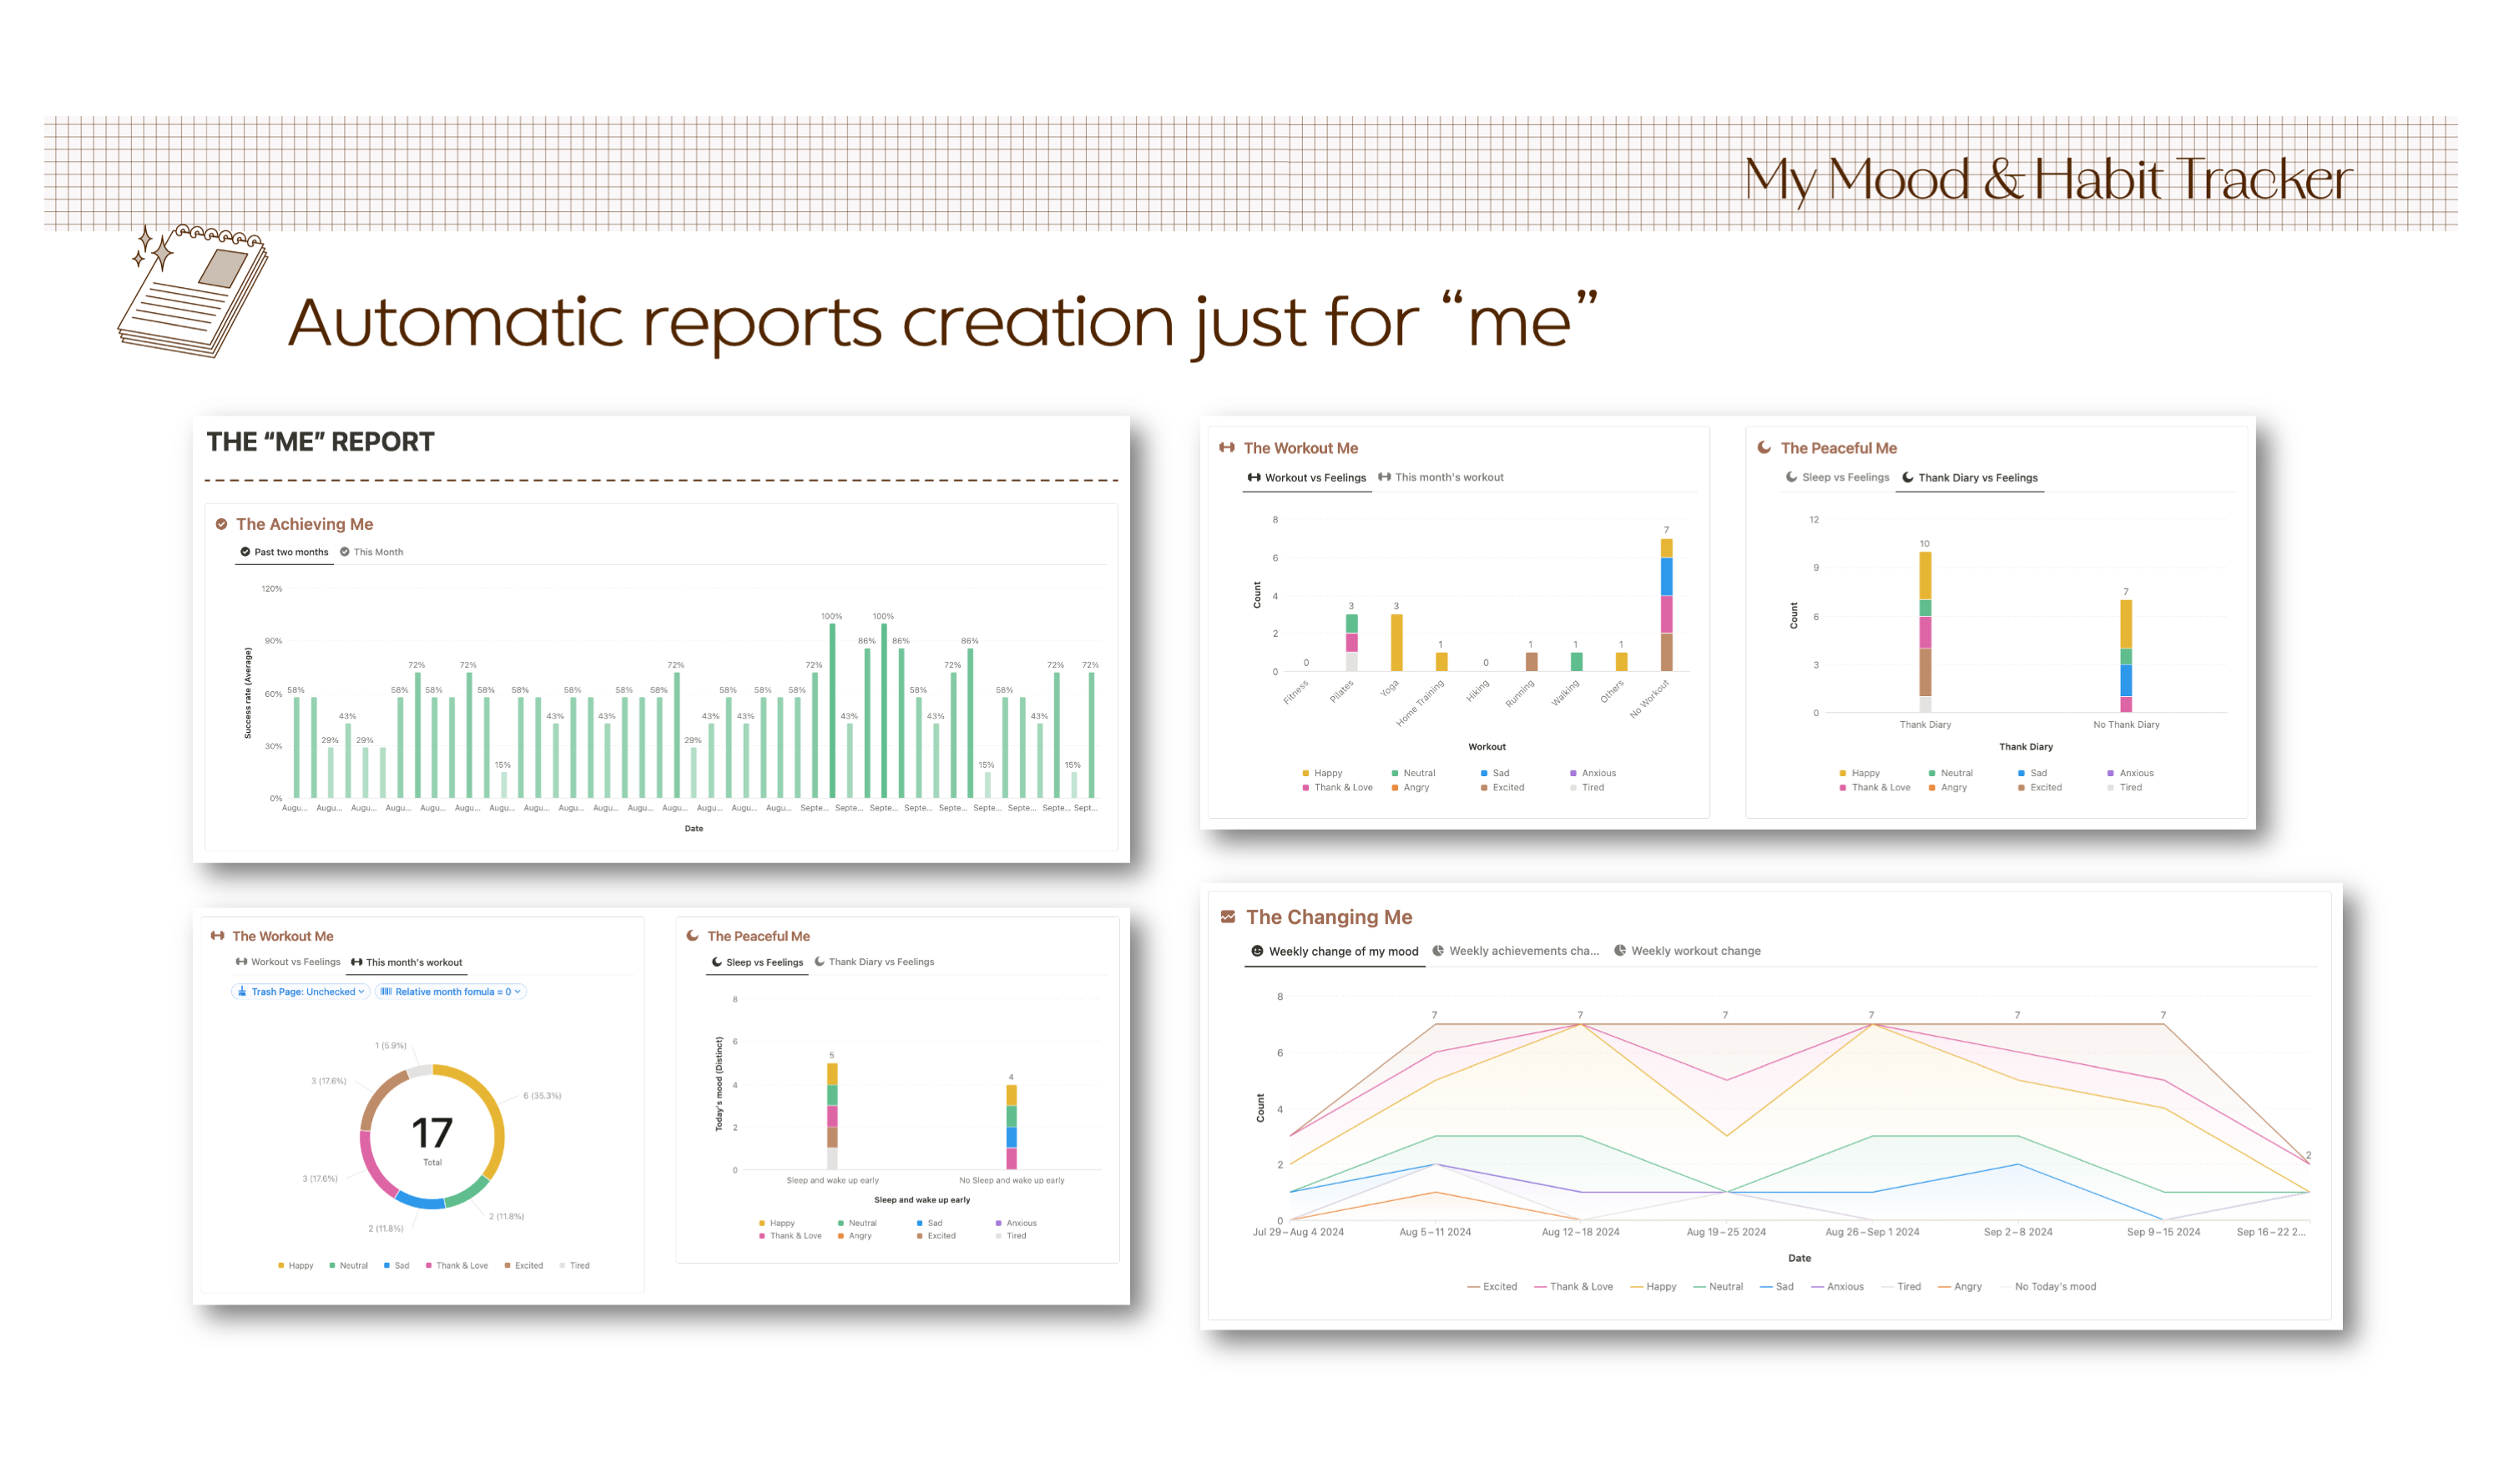Click the smiley icon on Weekly change of my mood
Screen dimensions: 2504x1484
[1257, 951]
